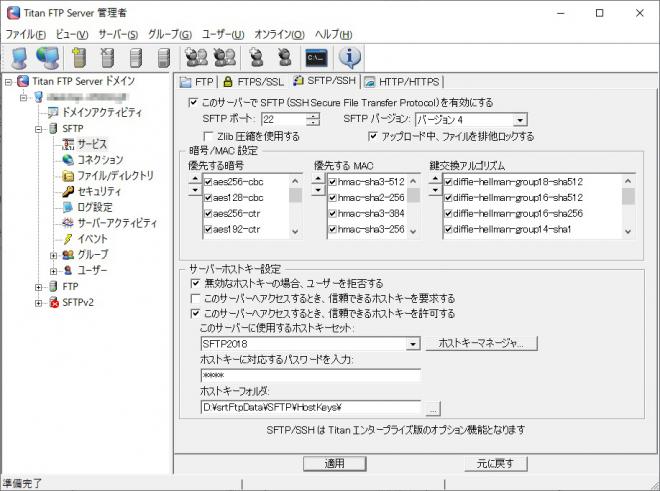The image size is (660, 491).
Task: Click the start server toolbar icon
Action: coord(136,58)
